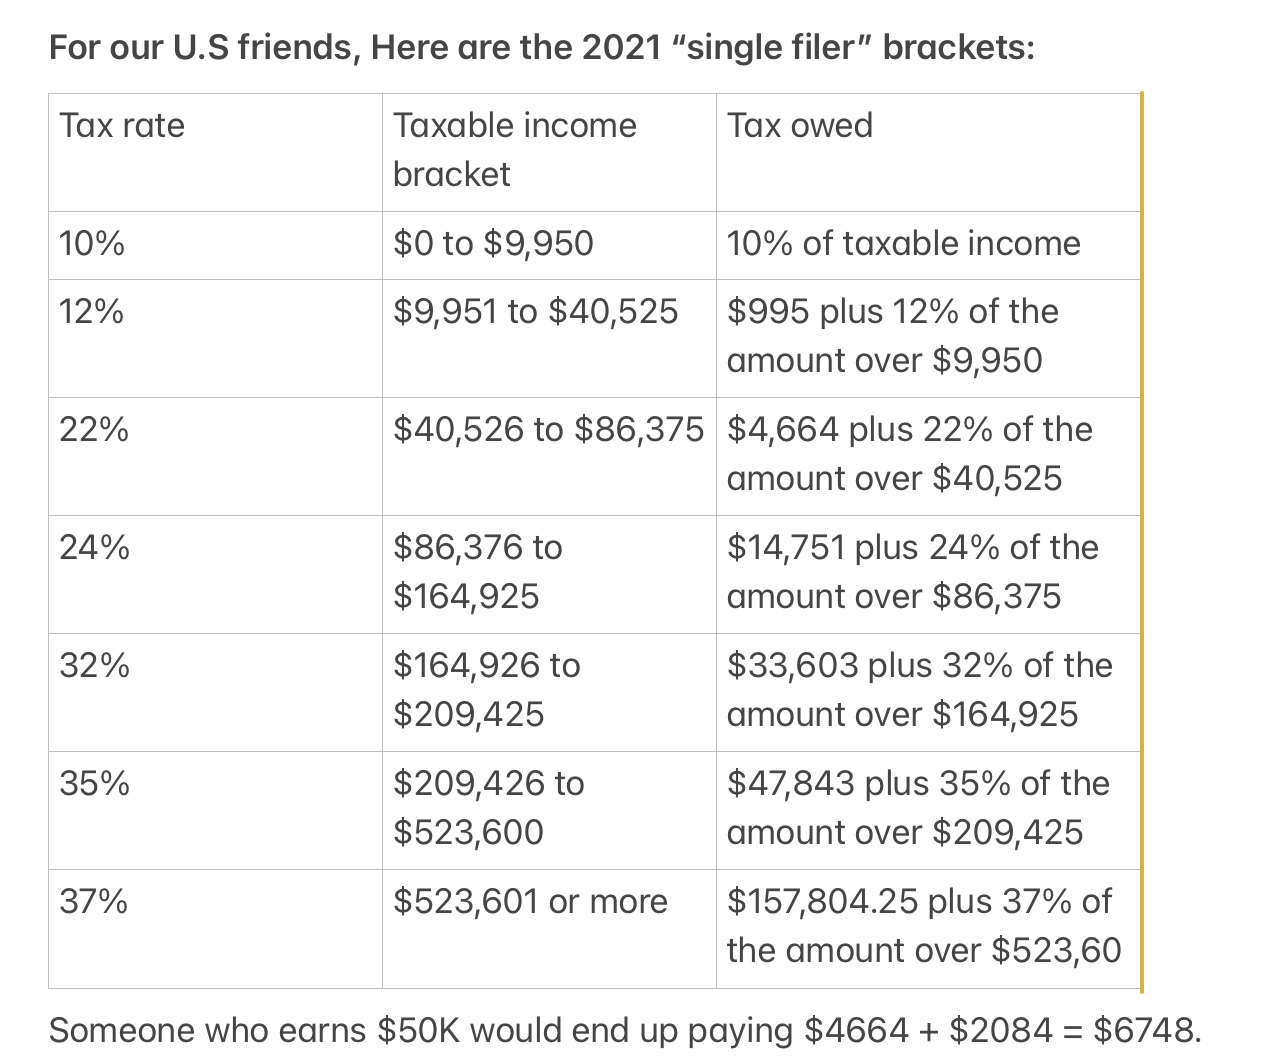Click the "$209,426 to $523,600" bracket cell
The width and height of the screenshot is (1287, 1063).
pyautogui.click(x=488, y=808)
